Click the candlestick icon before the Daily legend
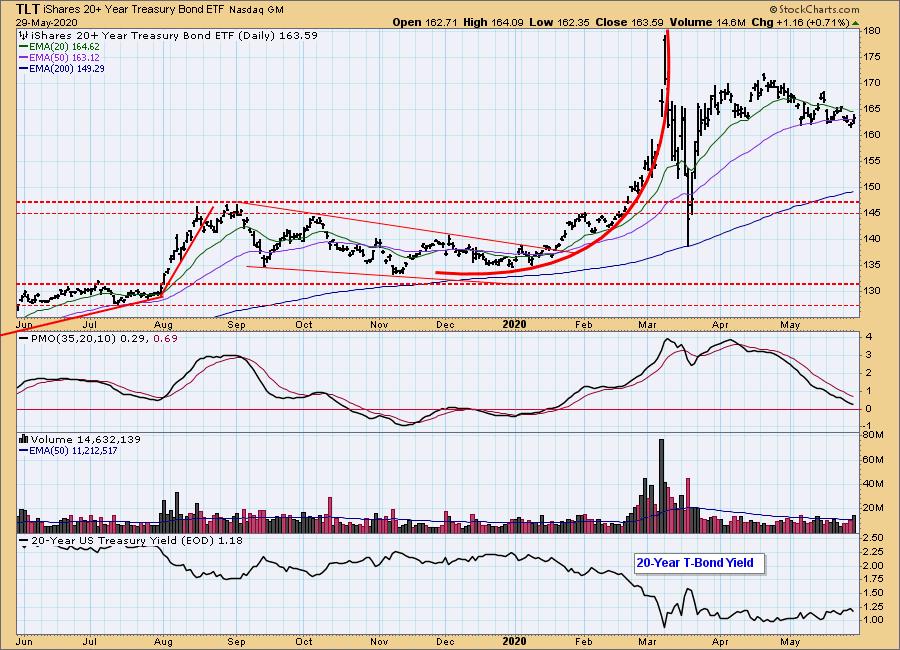Viewport: 900px width, 650px height. tap(24, 36)
